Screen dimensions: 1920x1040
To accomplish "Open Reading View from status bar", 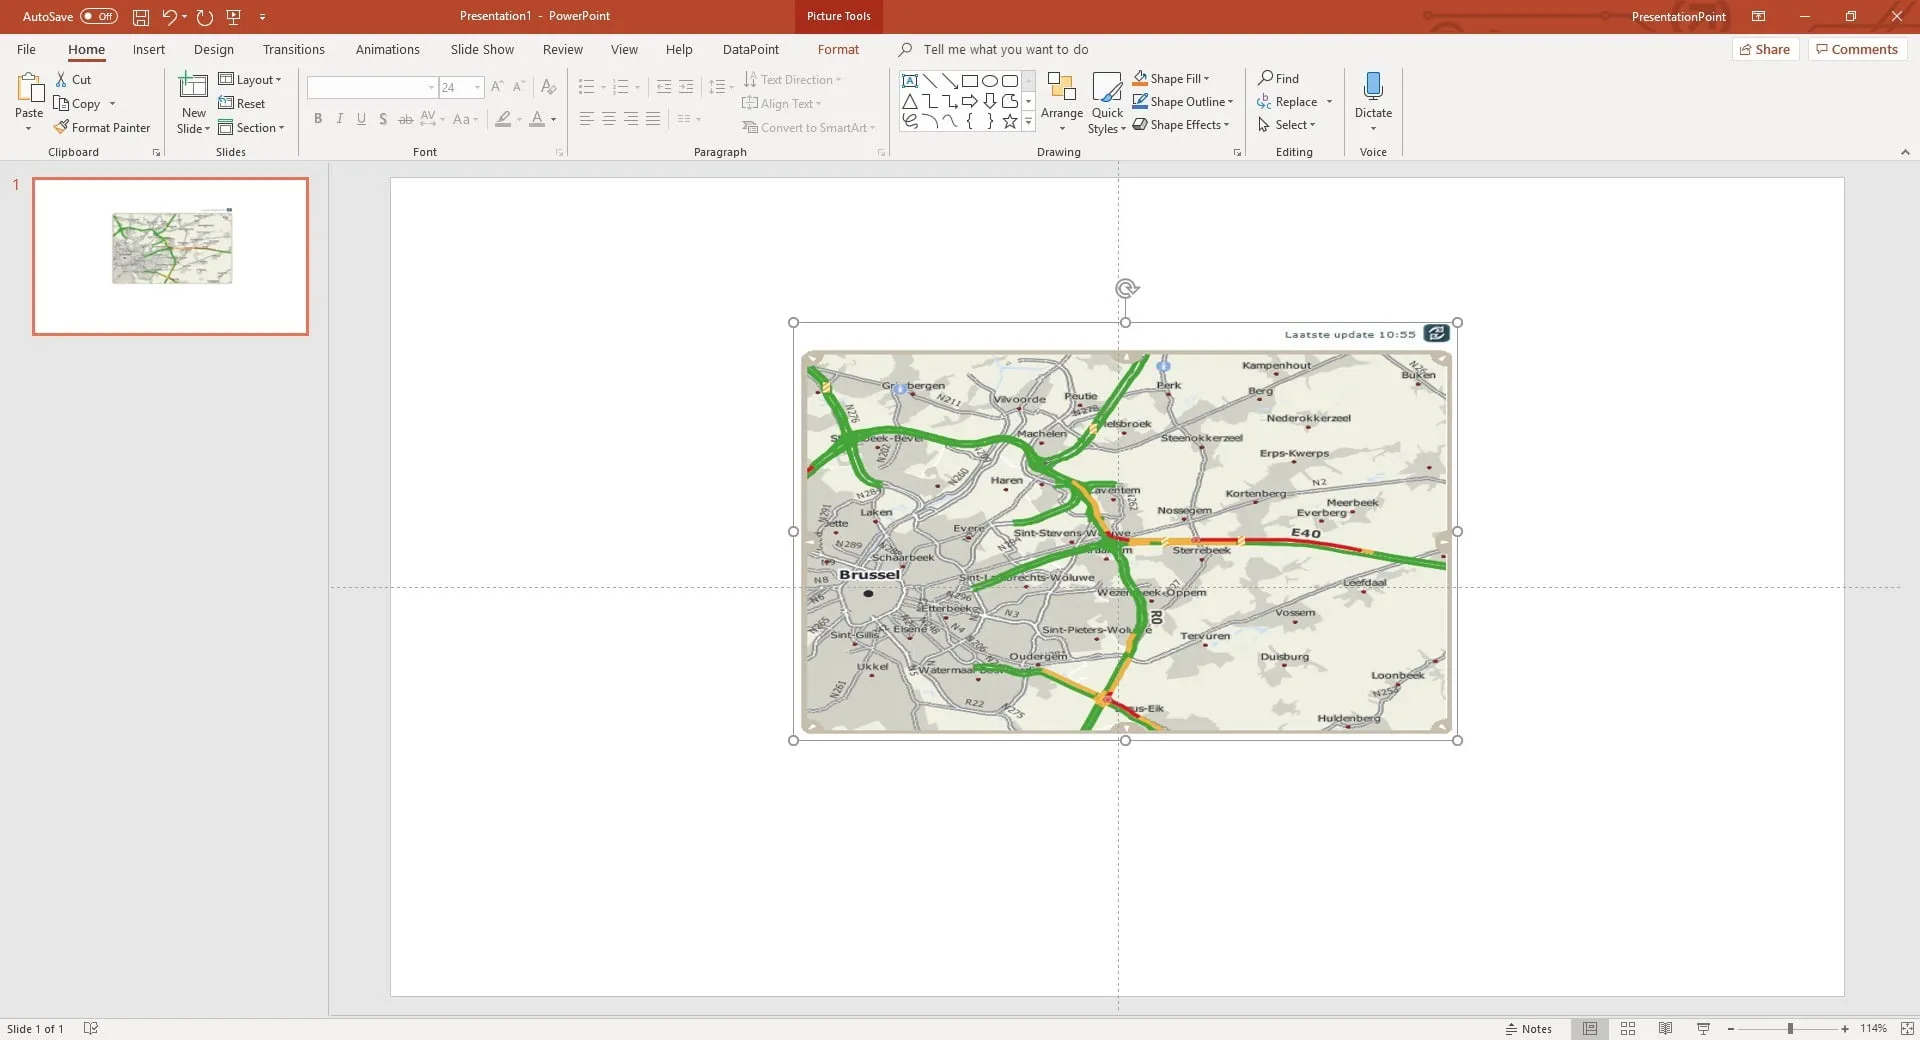I will click(1665, 1029).
